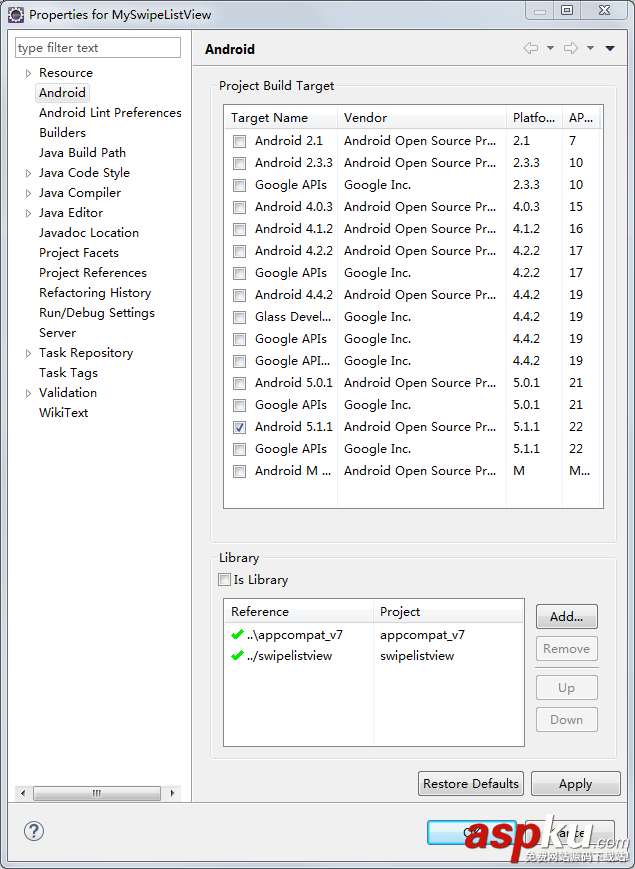Click the tree scrollbar left arrow
Viewport: 635px width, 869px height.
23,793
